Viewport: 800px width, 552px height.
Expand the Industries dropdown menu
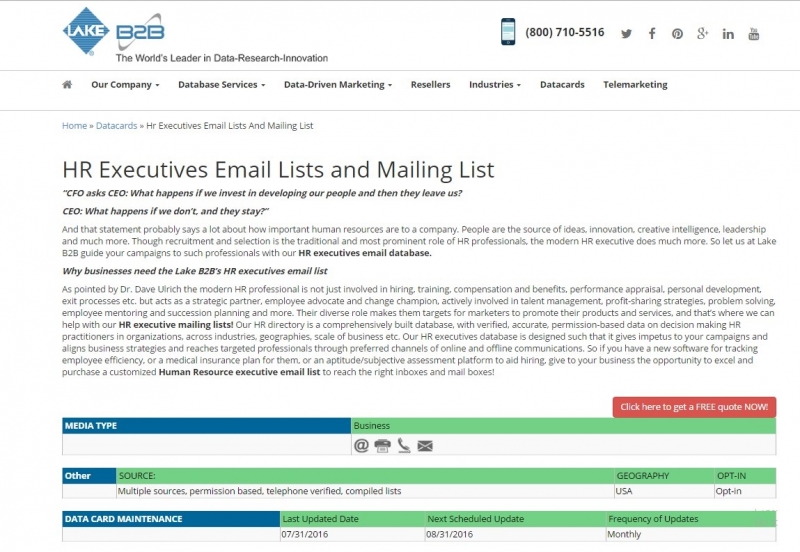click(x=495, y=85)
